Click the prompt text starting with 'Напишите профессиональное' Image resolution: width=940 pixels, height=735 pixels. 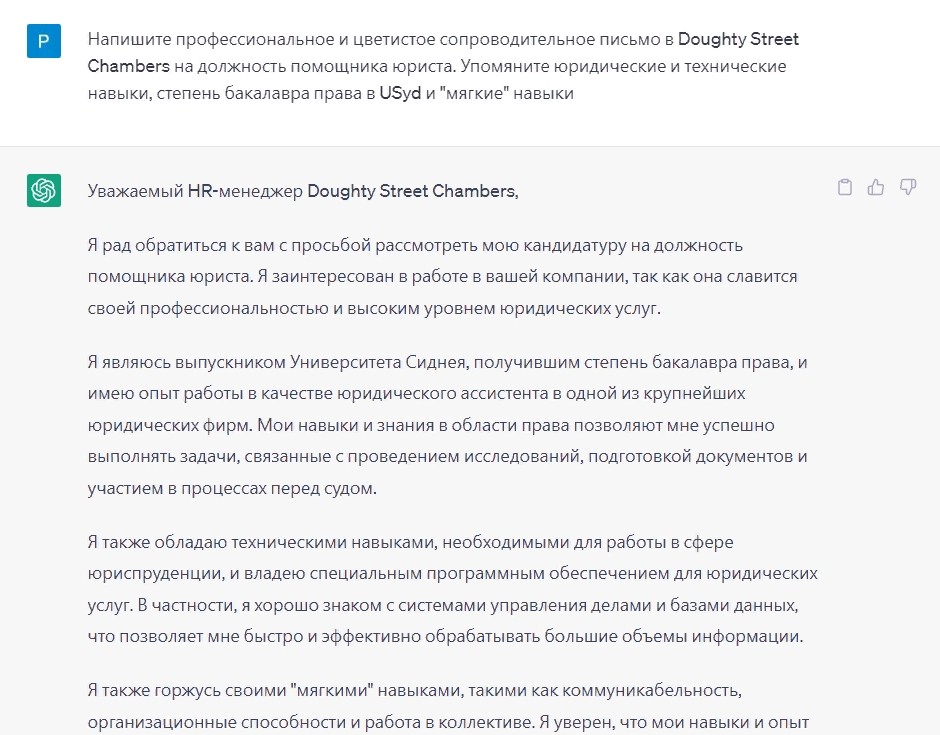(443, 66)
